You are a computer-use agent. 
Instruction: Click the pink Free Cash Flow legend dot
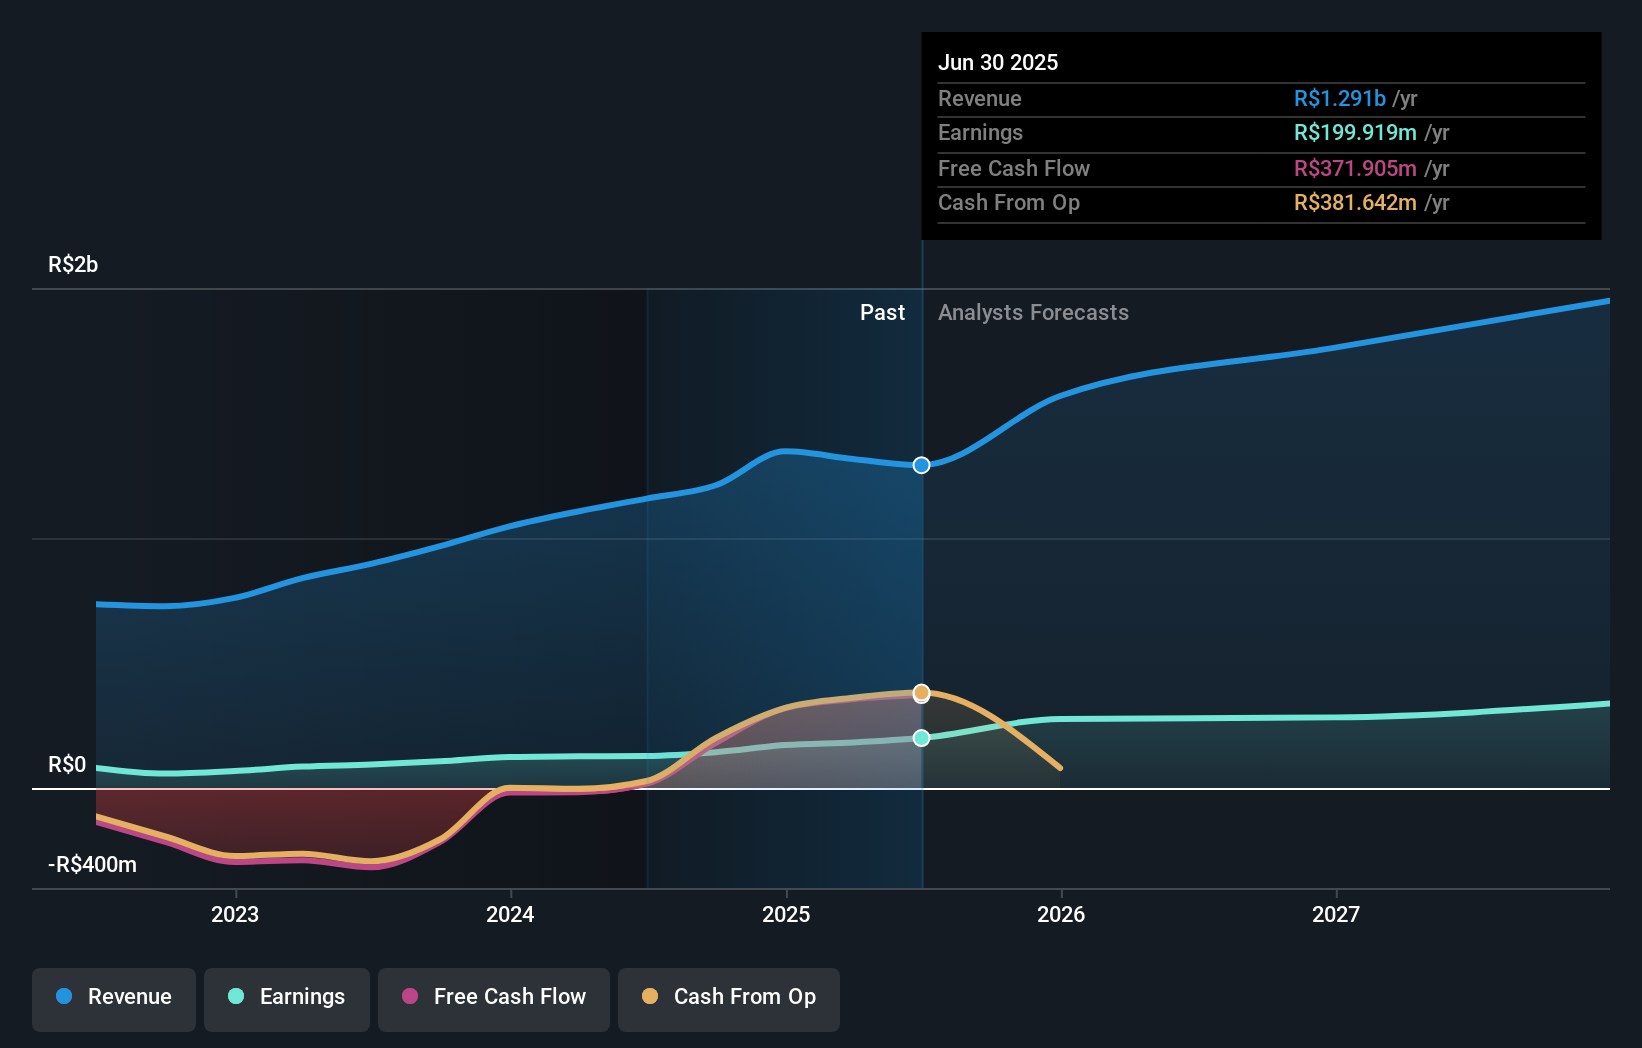point(410,997)
